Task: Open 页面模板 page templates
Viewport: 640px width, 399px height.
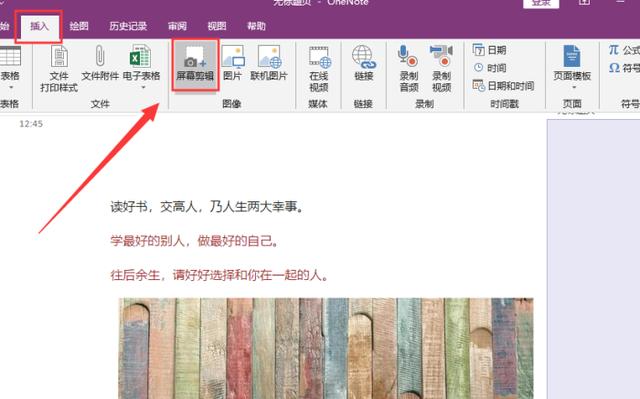Action: (x=572, y=63)
